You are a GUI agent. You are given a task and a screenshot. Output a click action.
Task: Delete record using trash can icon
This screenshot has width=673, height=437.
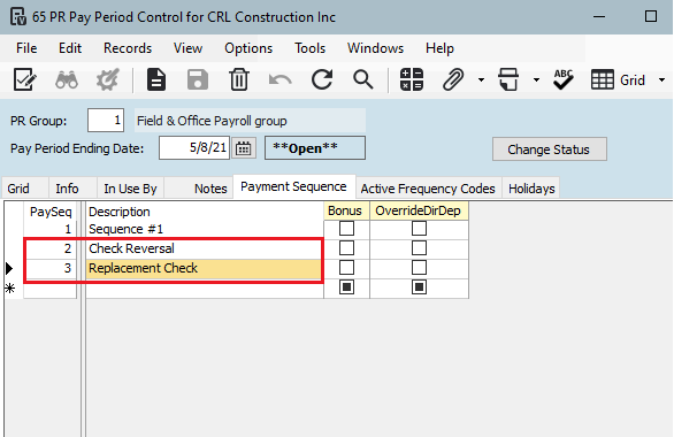(239, 80)
